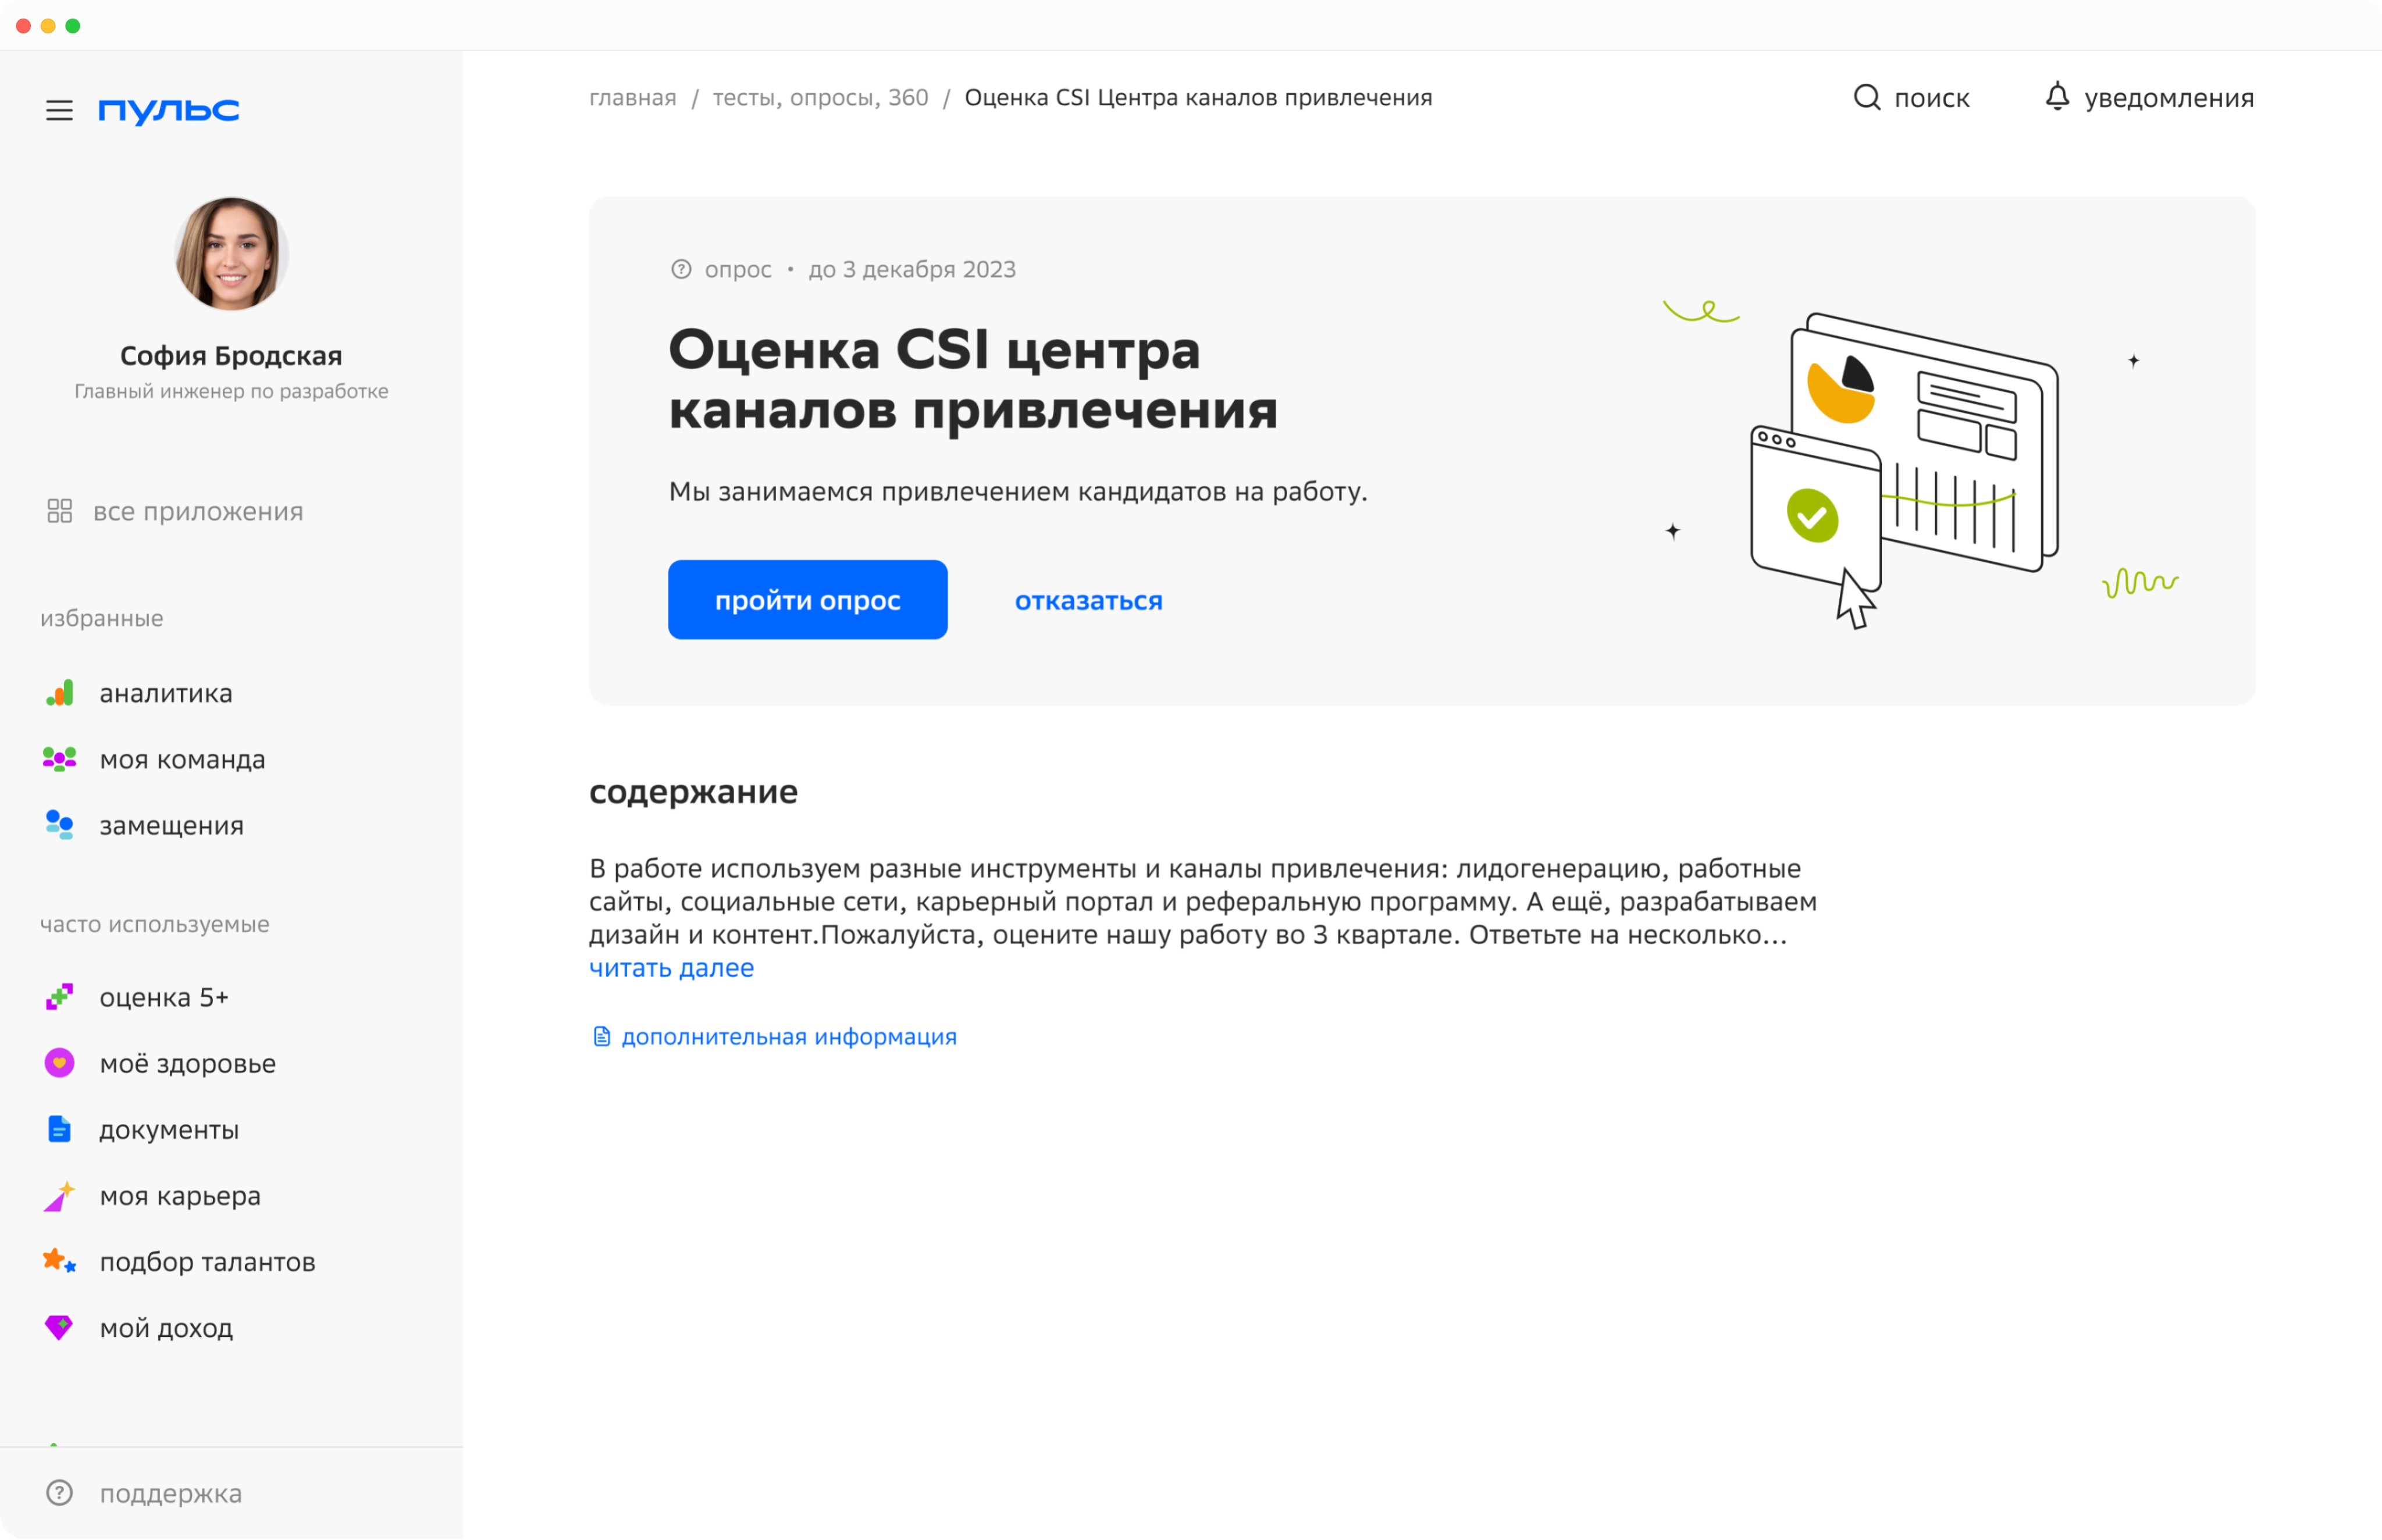Open the аналитика chart icon
2382x1540 pixels.
pos(60,693)
